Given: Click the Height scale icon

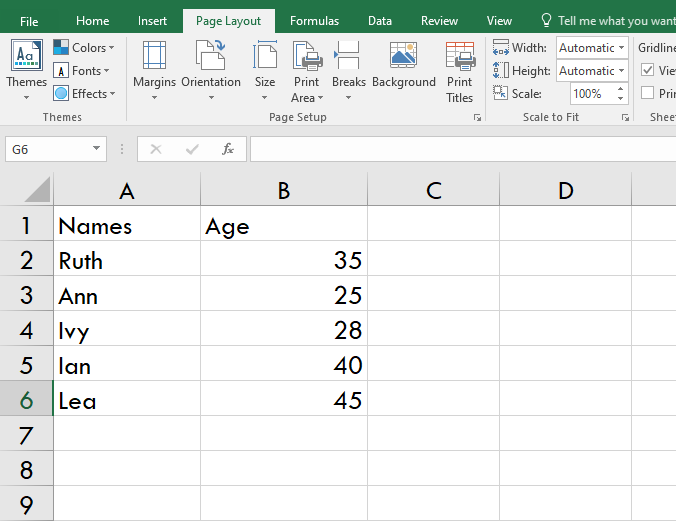Looking at the screenshot, I should (501, 70).
